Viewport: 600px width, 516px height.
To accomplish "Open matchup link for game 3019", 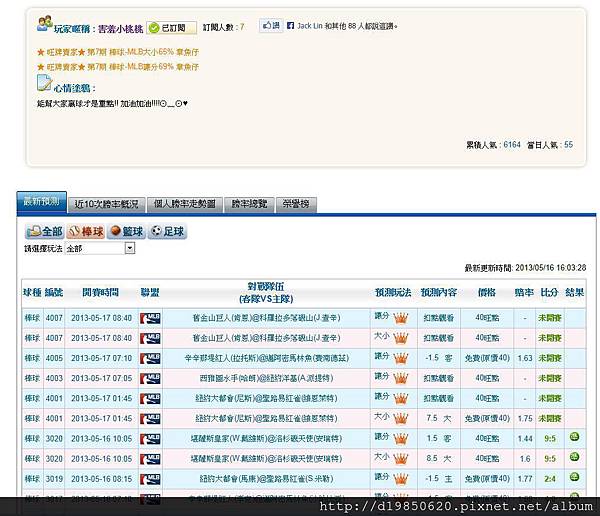I will 266,479.
